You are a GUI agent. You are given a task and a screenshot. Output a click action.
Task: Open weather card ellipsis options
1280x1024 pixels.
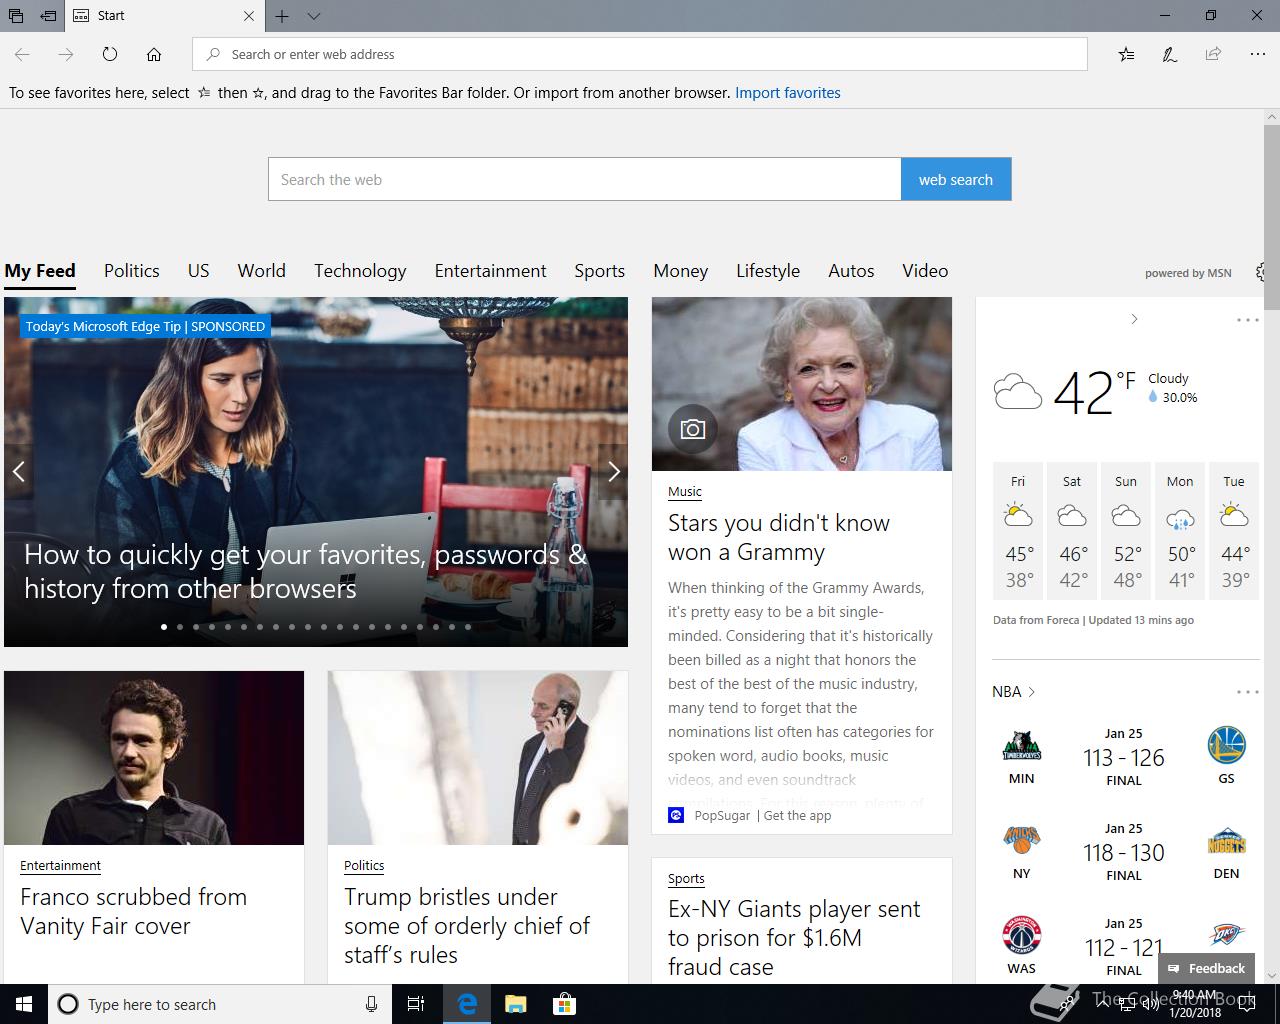coord(1248,320)
